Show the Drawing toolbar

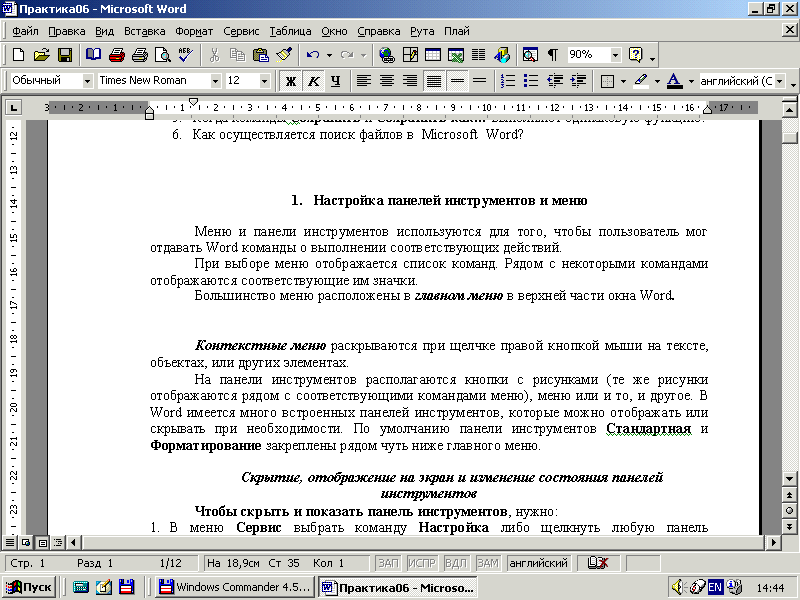502,55
